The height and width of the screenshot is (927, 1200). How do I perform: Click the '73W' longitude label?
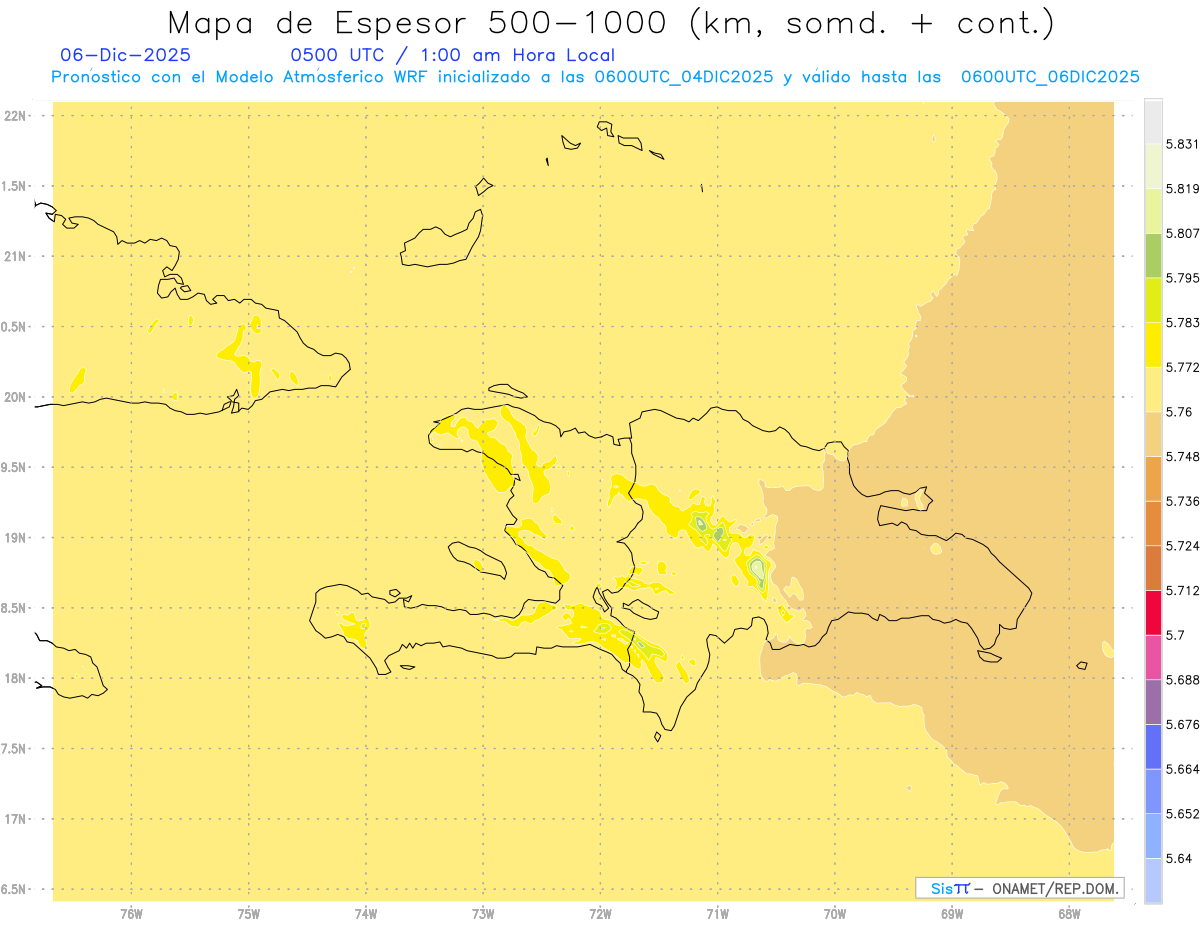tap(483, 915)
